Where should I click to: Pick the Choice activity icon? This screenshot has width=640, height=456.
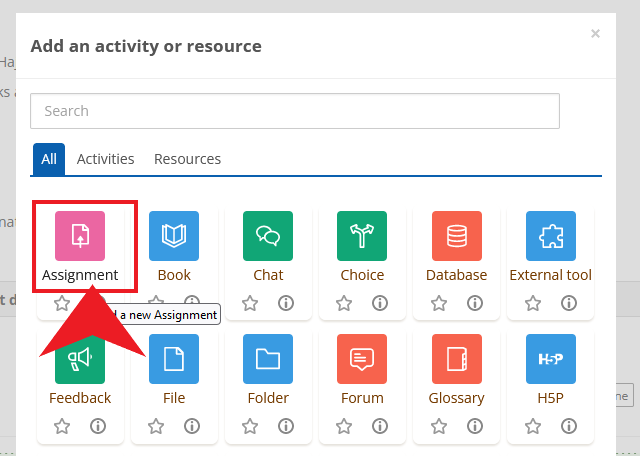point(362,236)
